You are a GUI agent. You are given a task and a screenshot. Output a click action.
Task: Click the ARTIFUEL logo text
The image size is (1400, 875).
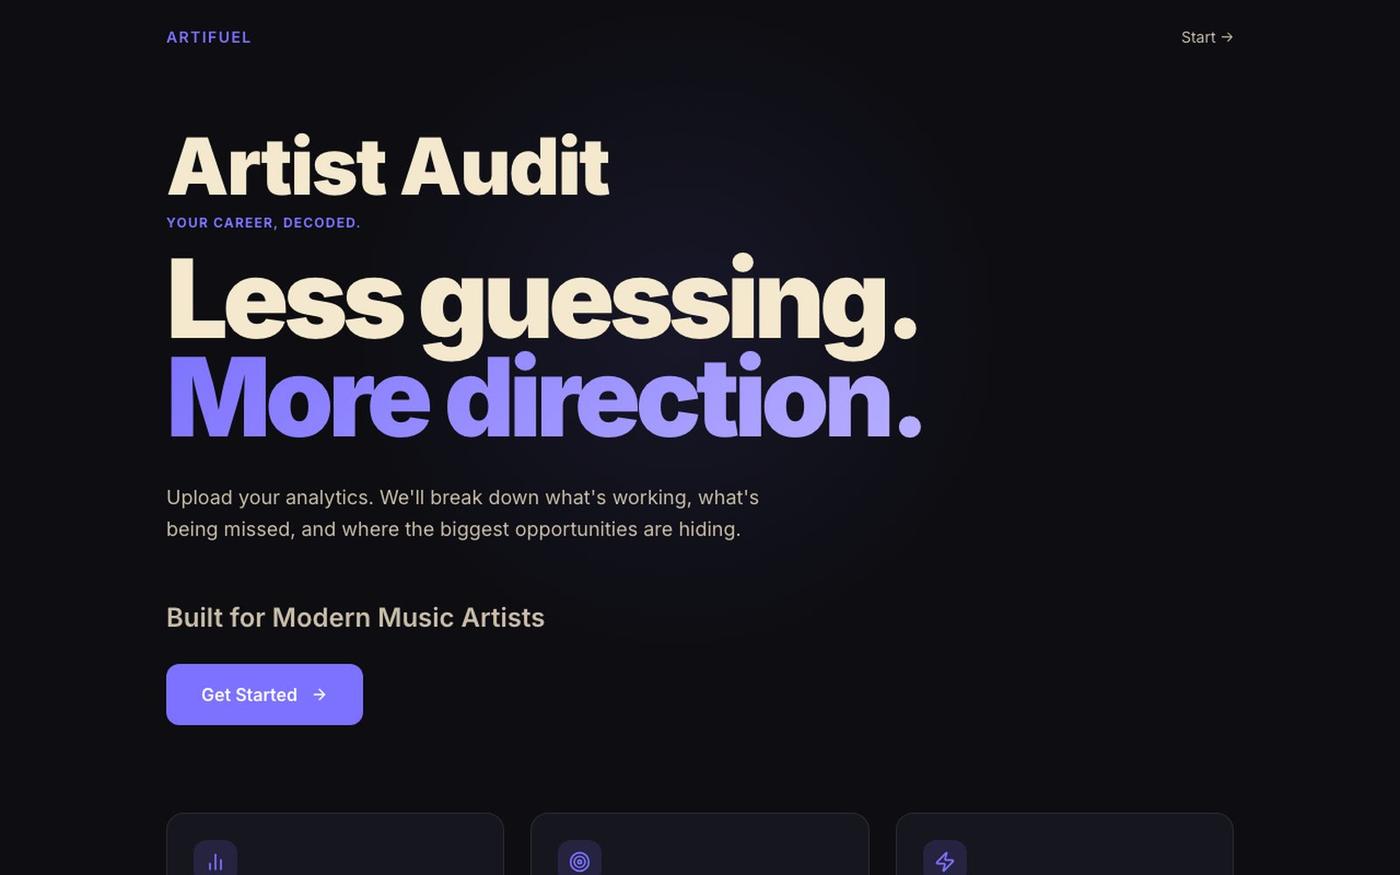pyautogui.click(x=209, y=37)
